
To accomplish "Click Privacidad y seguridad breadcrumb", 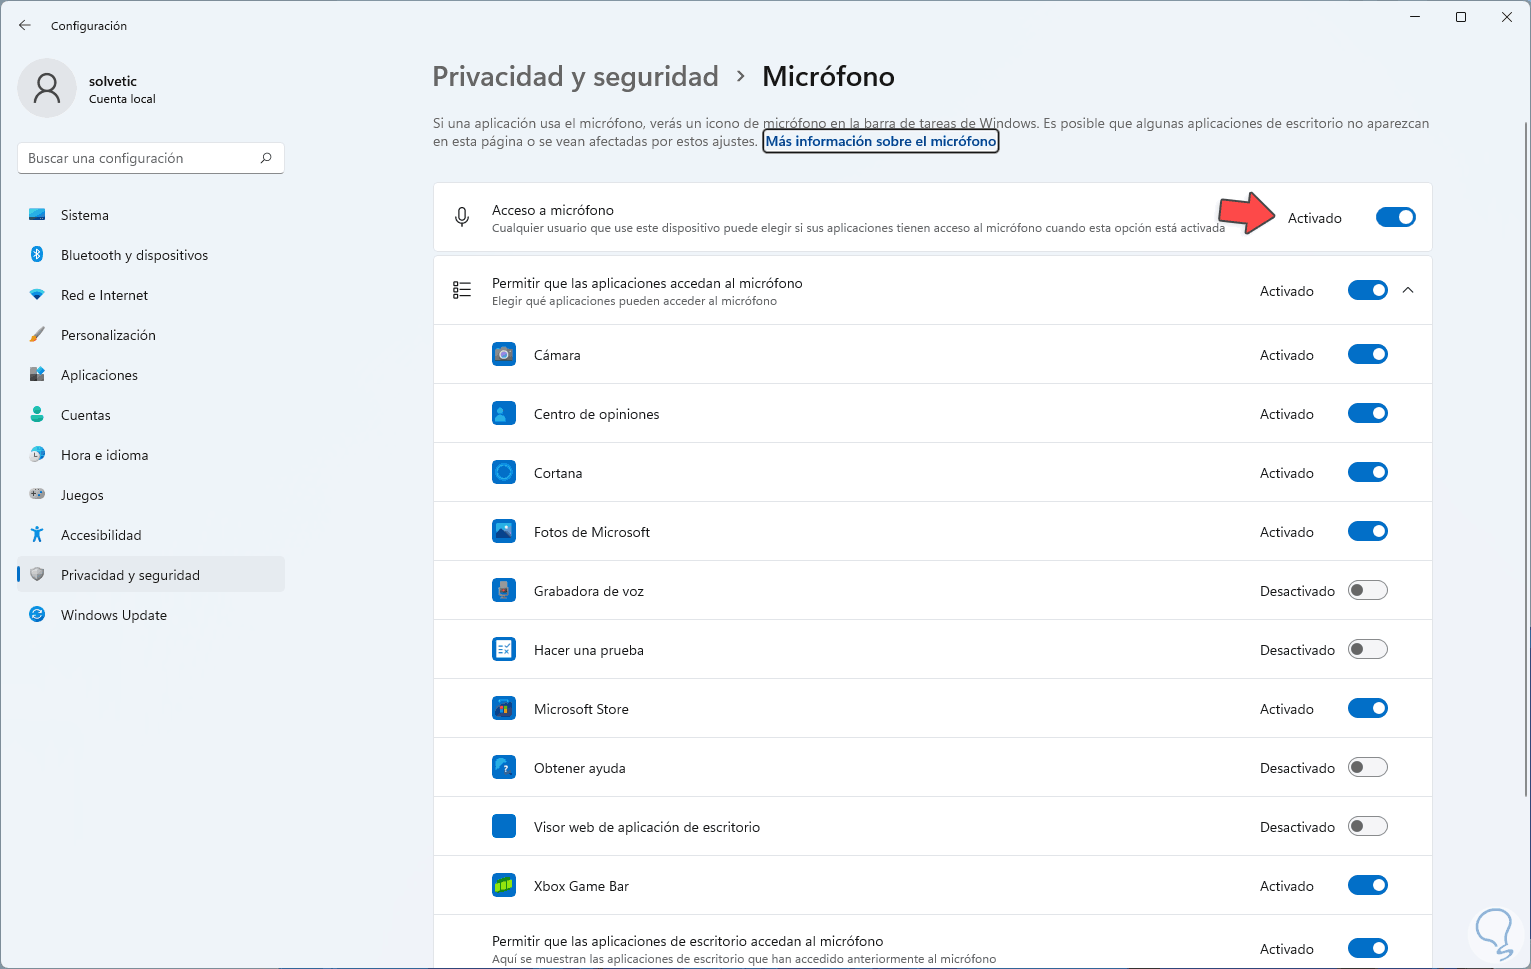I will tap(575, 77).
